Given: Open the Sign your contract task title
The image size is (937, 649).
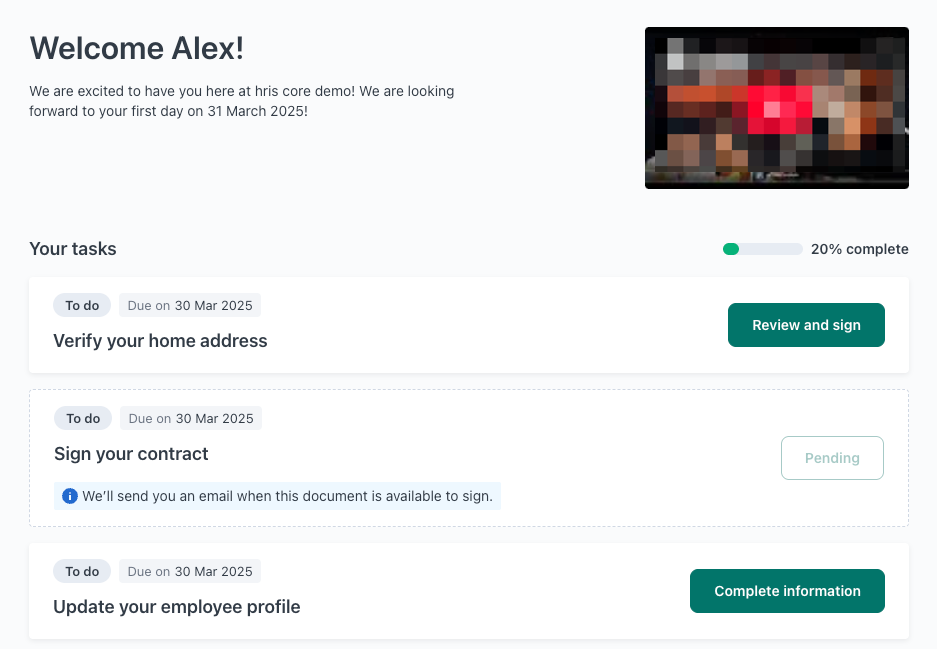Looking at the screenshot, I should (x=131, y=454).
